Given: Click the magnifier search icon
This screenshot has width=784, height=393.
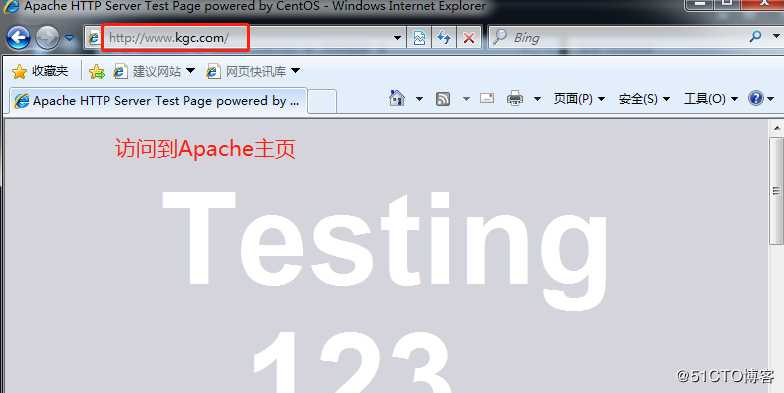Looking at the screenshot, I should 756,36.
